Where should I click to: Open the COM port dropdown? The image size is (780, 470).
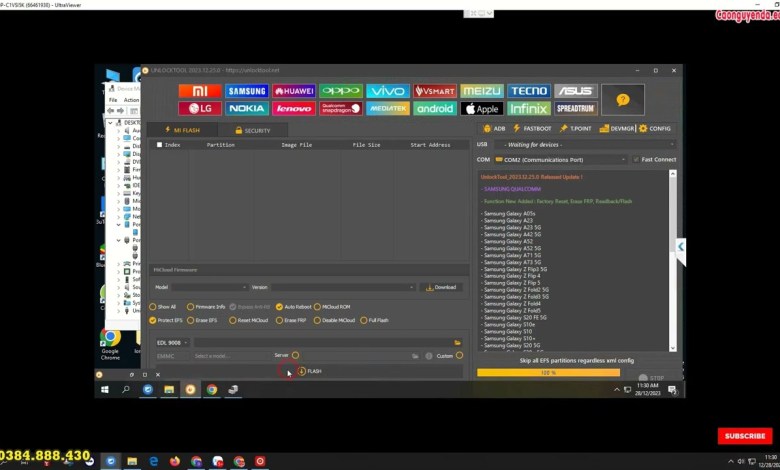560,160
